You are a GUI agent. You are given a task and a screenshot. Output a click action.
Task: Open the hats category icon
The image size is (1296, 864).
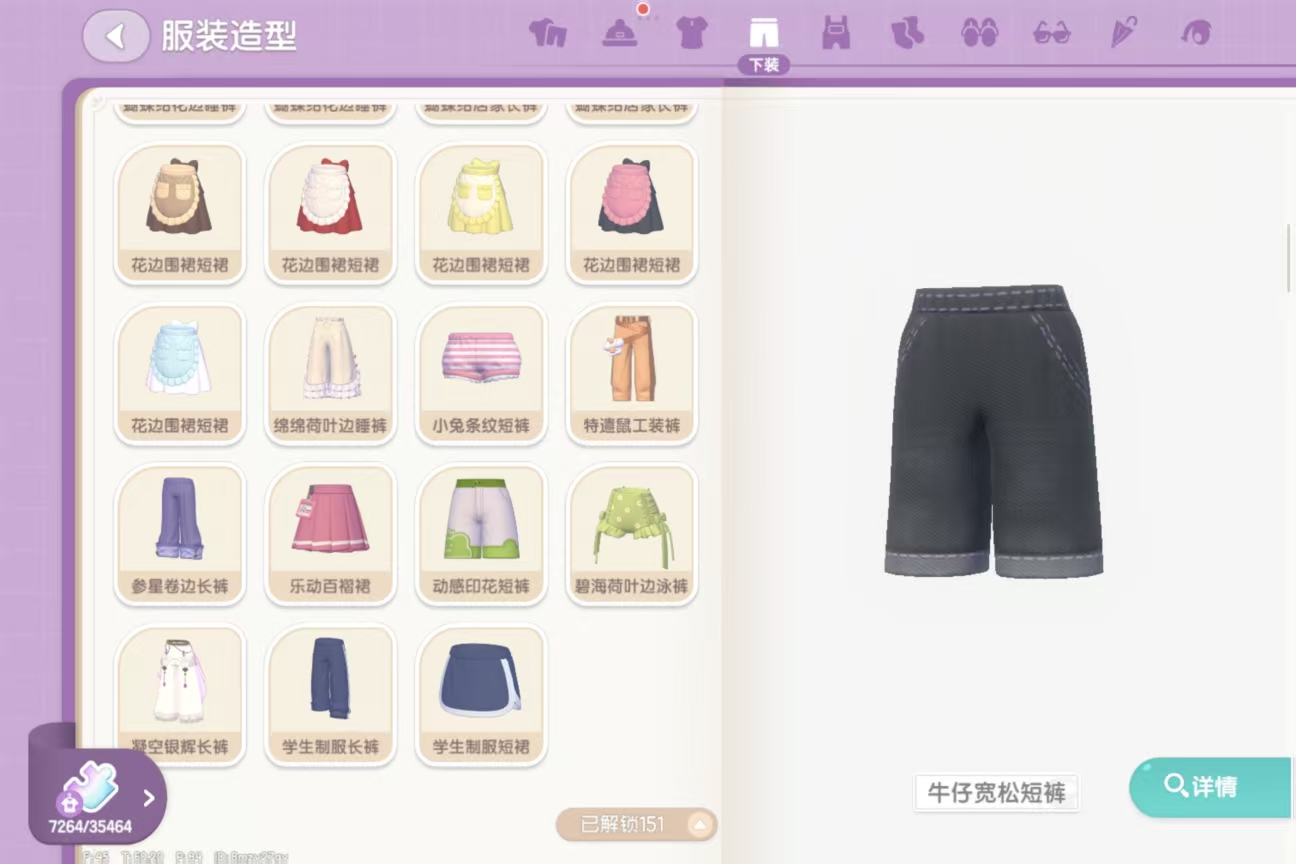tap(620, 33)
